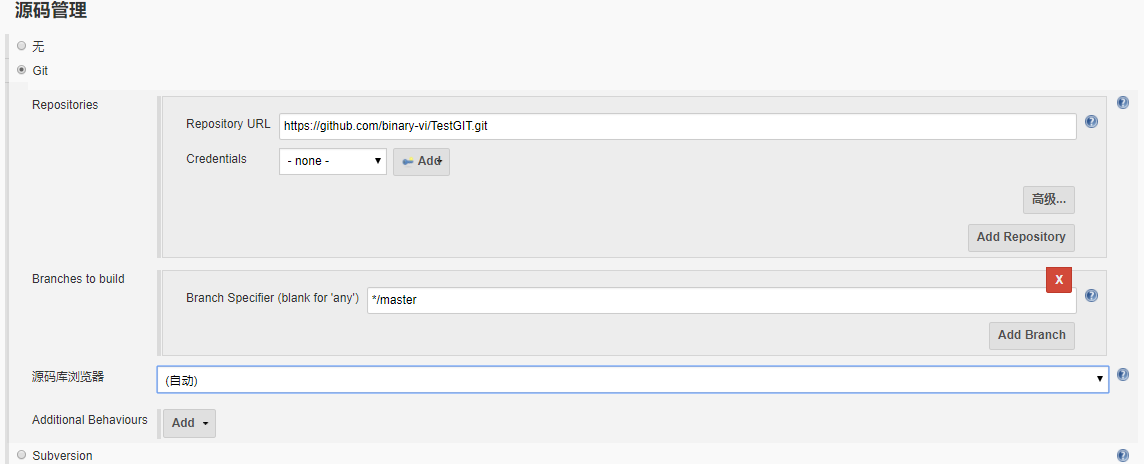Show help for 源码库浏览器 dropdown
Viewport: 1144px width, 464px height.
click(x=1122, y=375)
